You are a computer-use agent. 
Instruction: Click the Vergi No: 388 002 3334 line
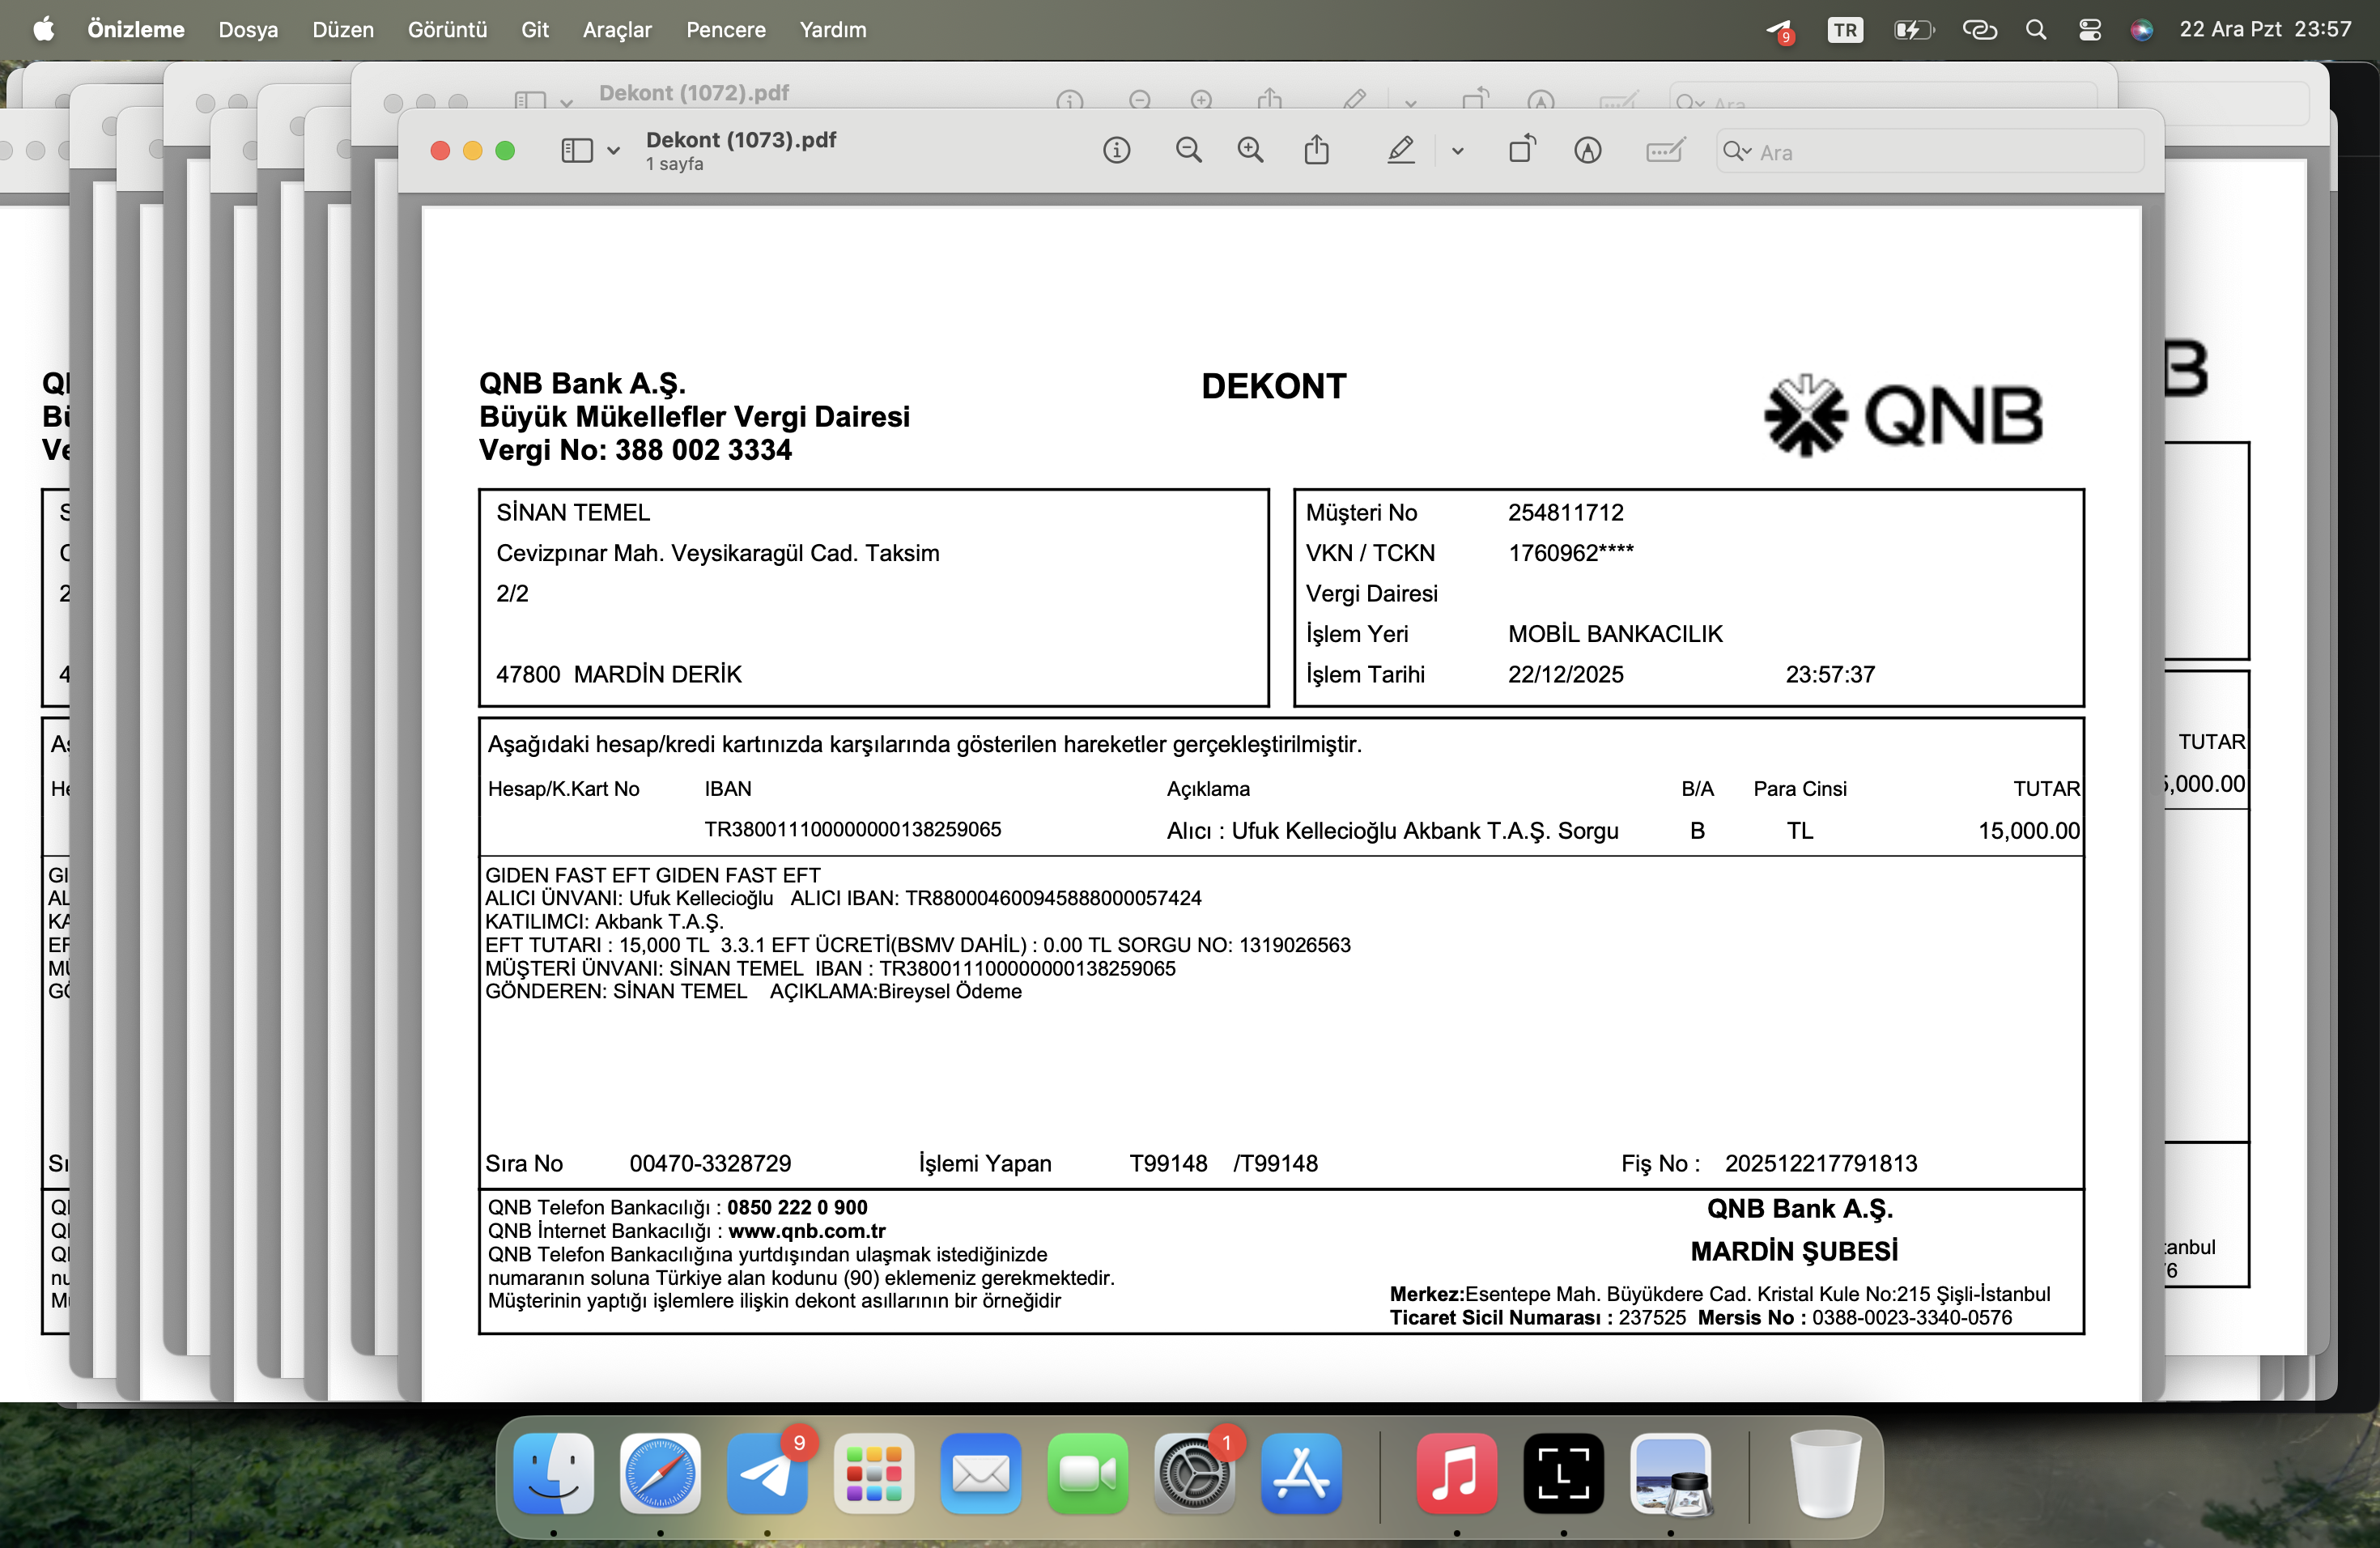pyautogui.click(x=635, y=450)
